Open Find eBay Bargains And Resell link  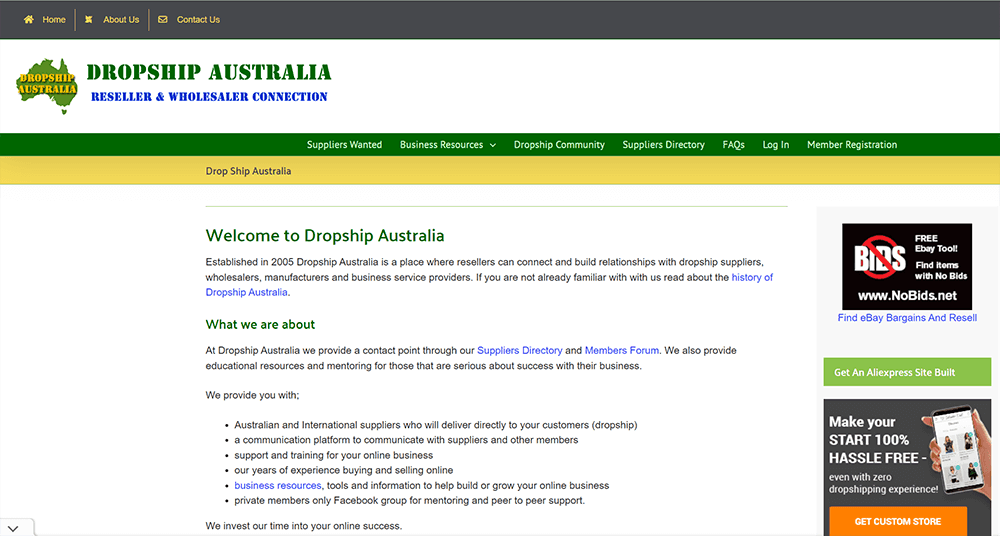tap(907, 318)
